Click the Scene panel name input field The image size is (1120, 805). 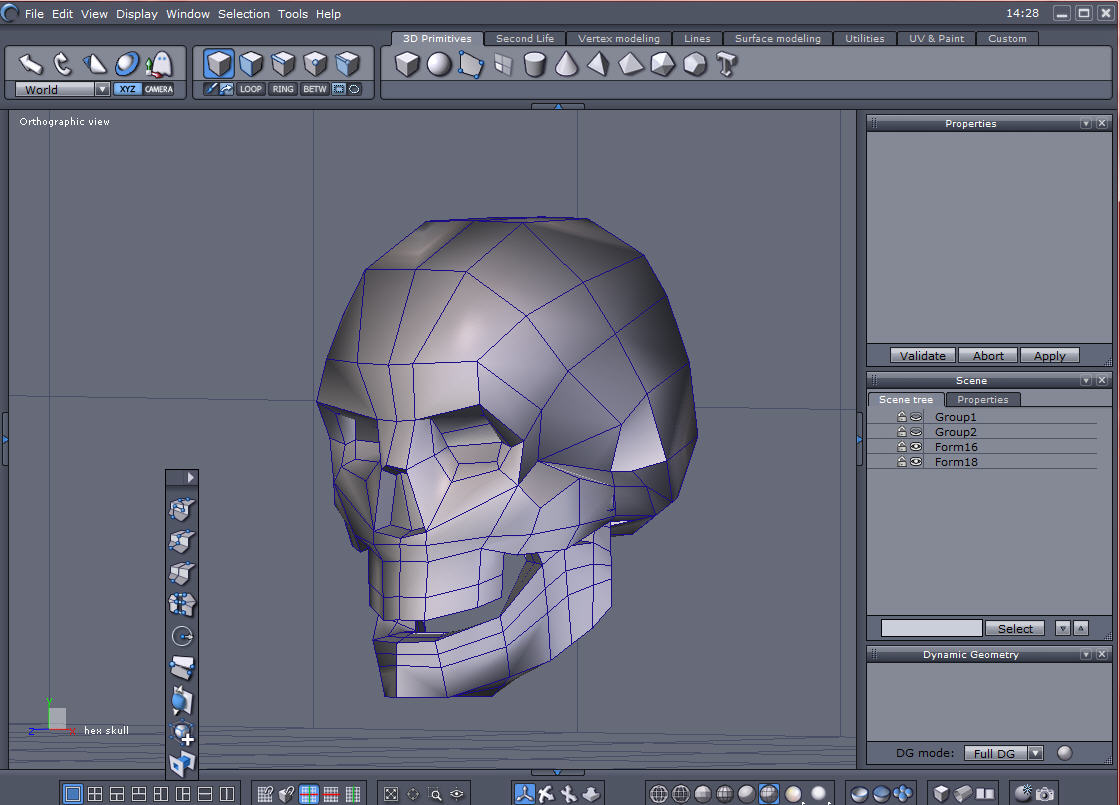click(931, 629)
